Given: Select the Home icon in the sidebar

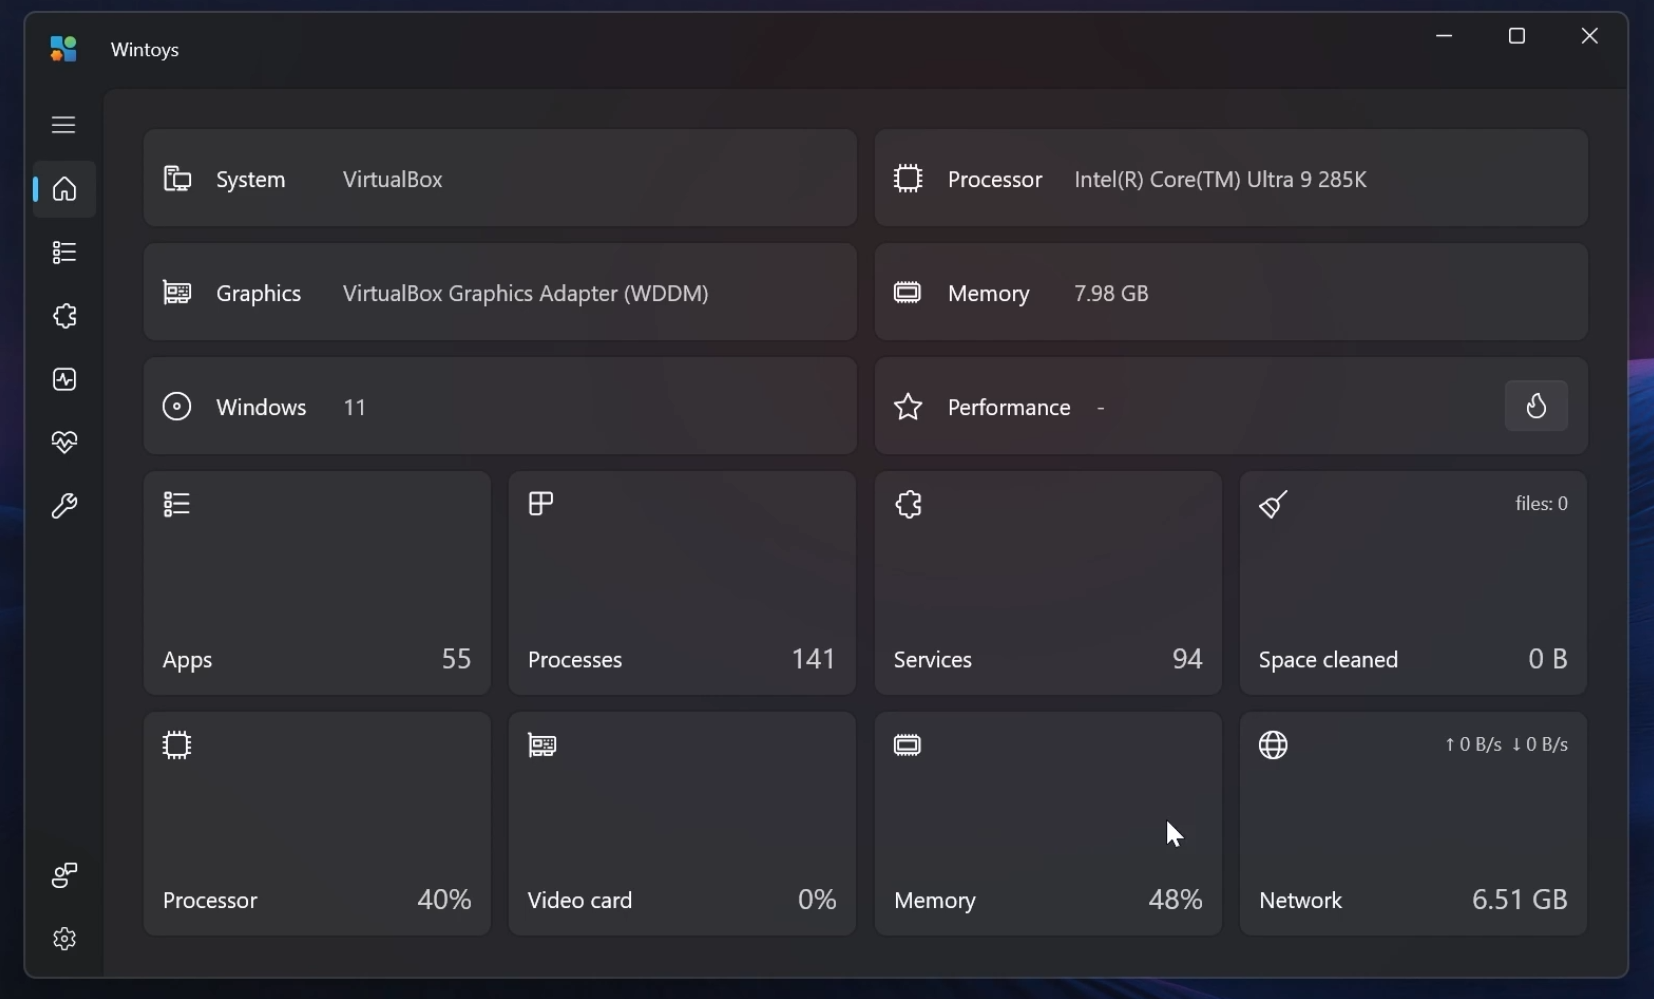Looking at the screenshot, I should coord(63,189).
